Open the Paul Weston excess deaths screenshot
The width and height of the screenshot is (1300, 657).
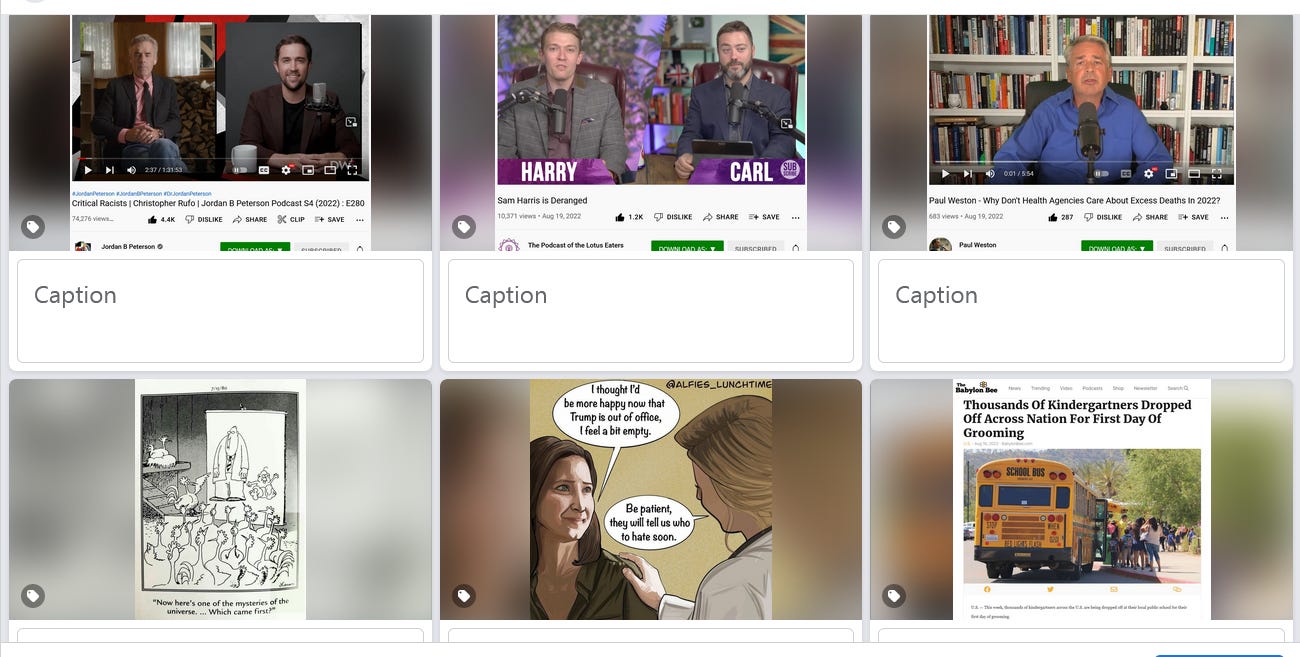pos(1081,132)
